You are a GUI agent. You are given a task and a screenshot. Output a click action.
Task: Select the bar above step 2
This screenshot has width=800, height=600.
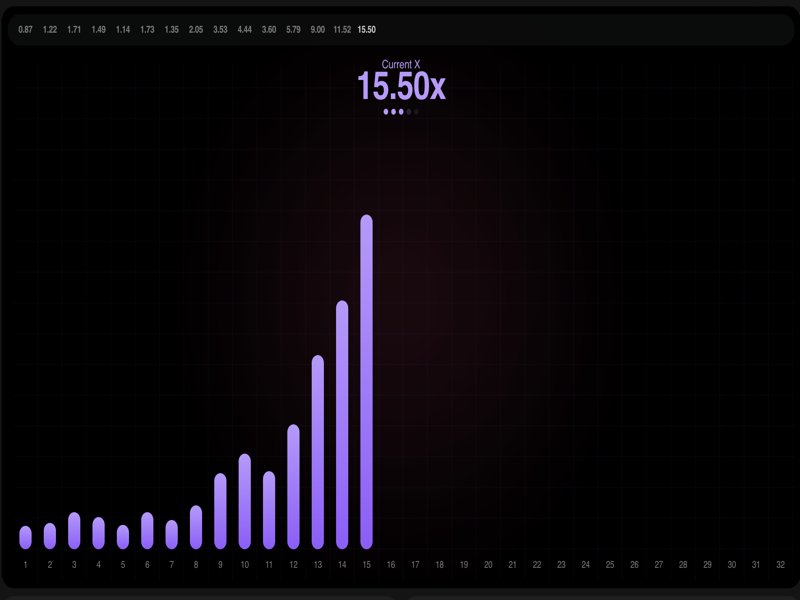(x=50, y=536)
